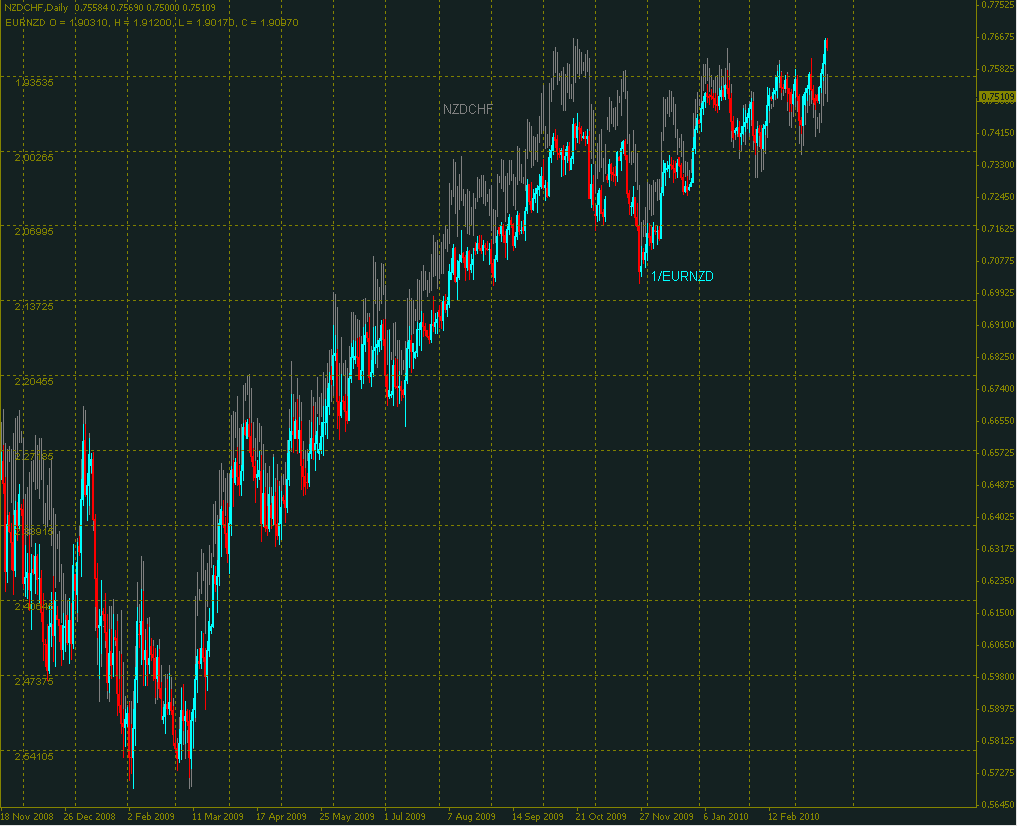1017x826 pixels.
Task: Click the 0.64875 price on right axis
Action: pyautogui.click(x=998, y=484)
